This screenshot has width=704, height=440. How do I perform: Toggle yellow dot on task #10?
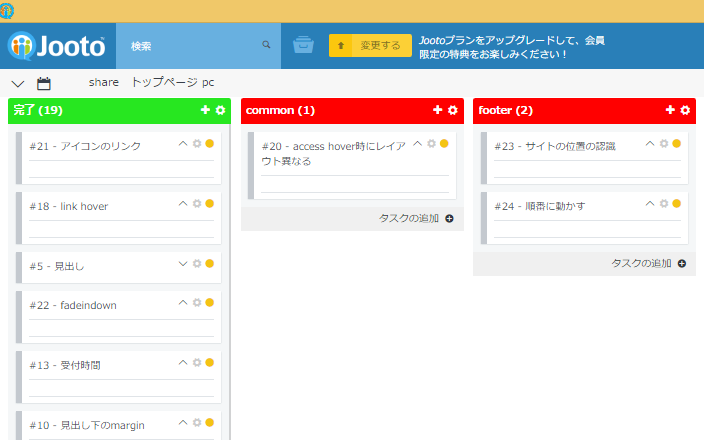tap(210, 422)
